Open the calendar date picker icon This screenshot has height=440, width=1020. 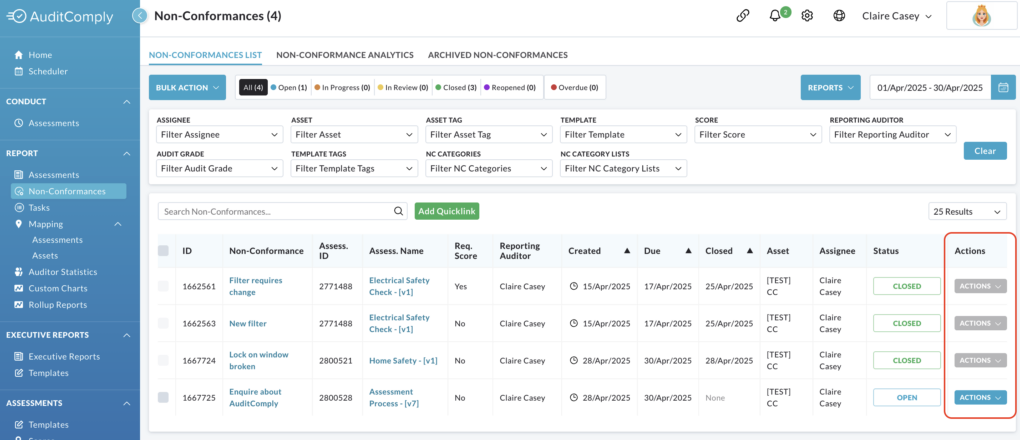coord(1003,87)
